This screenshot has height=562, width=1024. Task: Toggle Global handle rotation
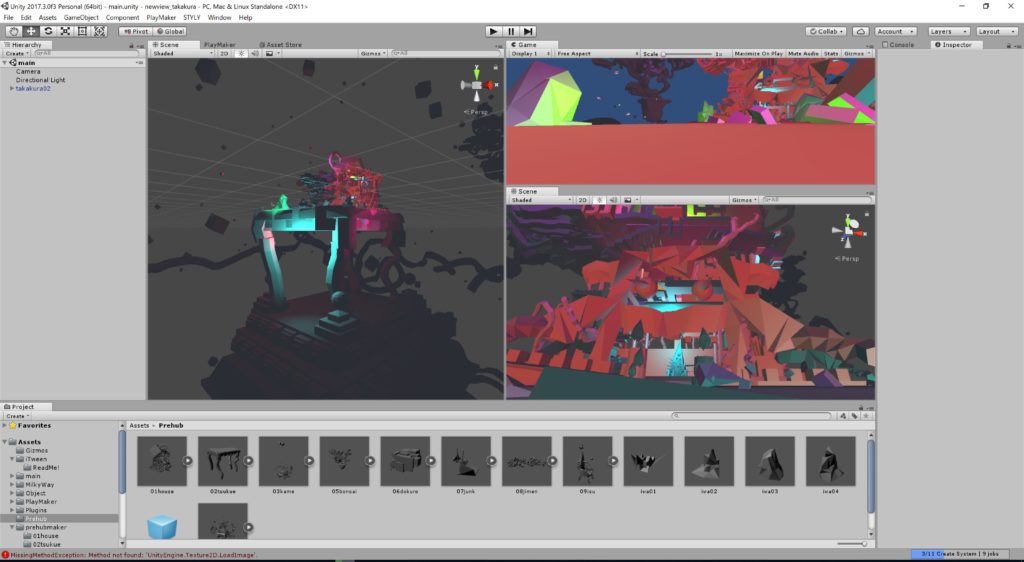(x=171, y=31)
